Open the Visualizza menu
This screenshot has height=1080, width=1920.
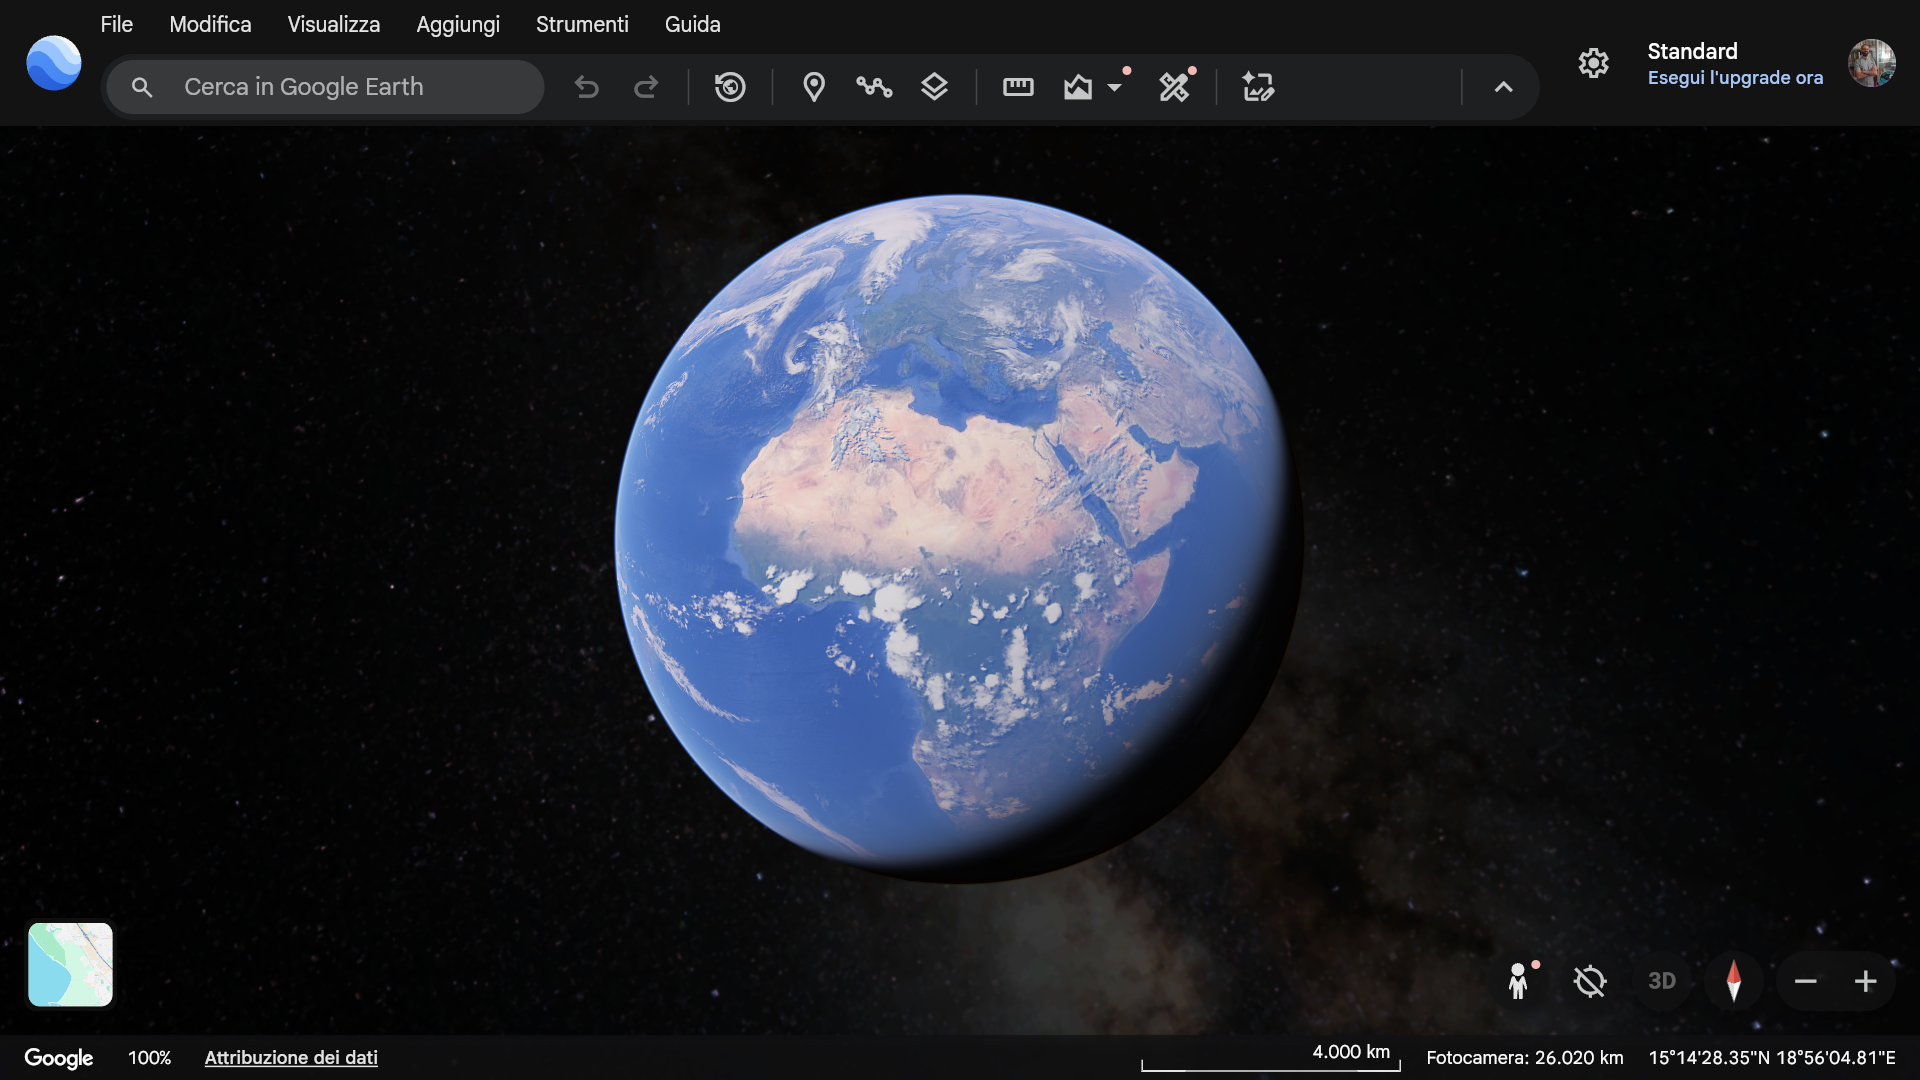(334, 24)
